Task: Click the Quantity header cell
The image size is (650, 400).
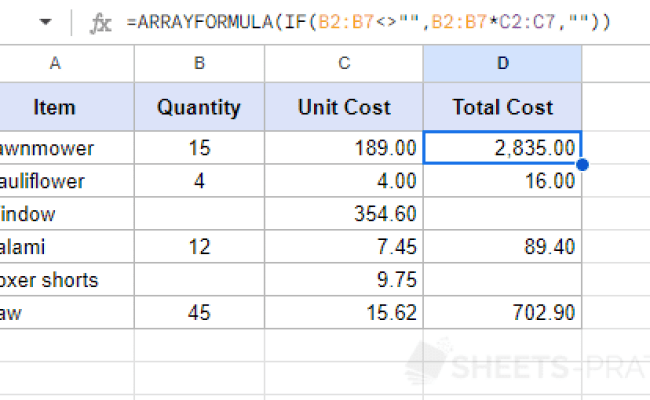Action: point(199,107)
